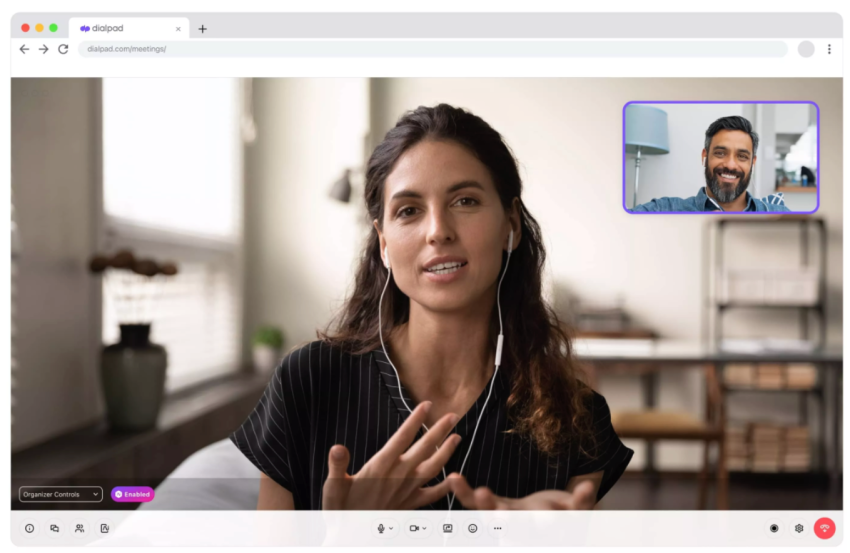This screenshot has height=553, width=850.
Task: Mute the microphone
Action: point(381,528)
